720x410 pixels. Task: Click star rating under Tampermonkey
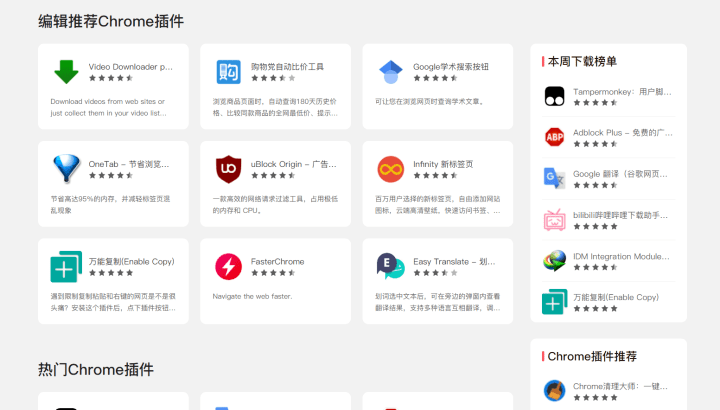(x=595, y=102)
